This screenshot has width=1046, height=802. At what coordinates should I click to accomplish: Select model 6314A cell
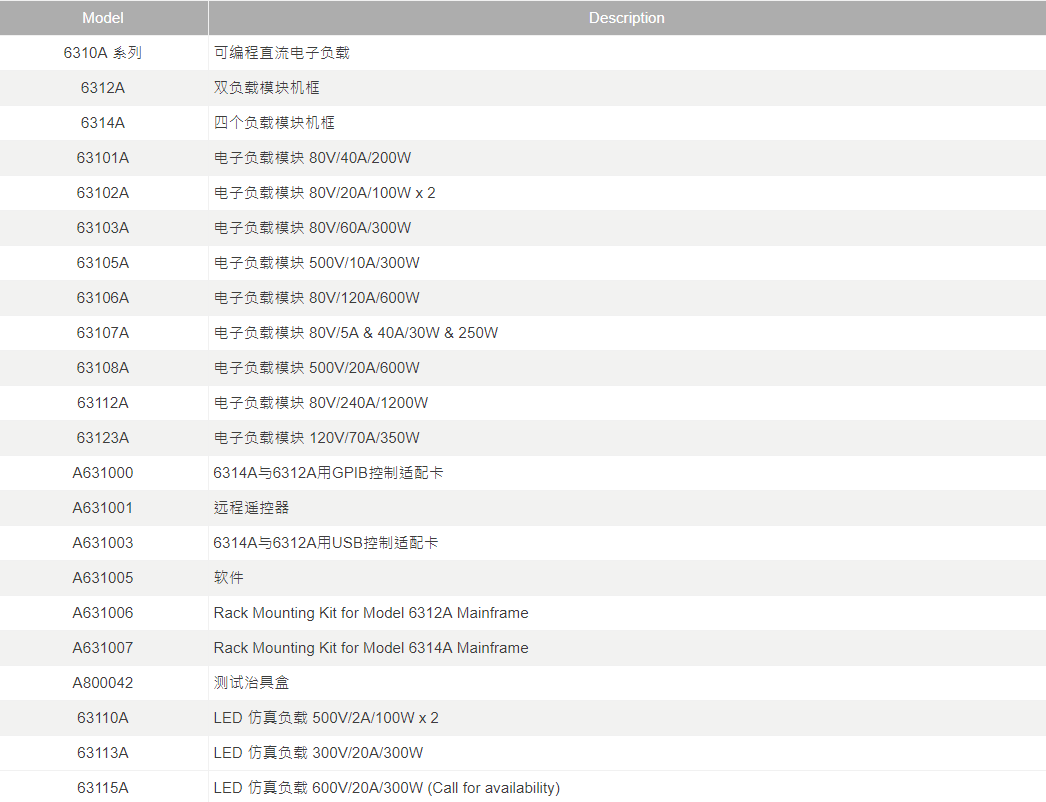tap(103, 123)
